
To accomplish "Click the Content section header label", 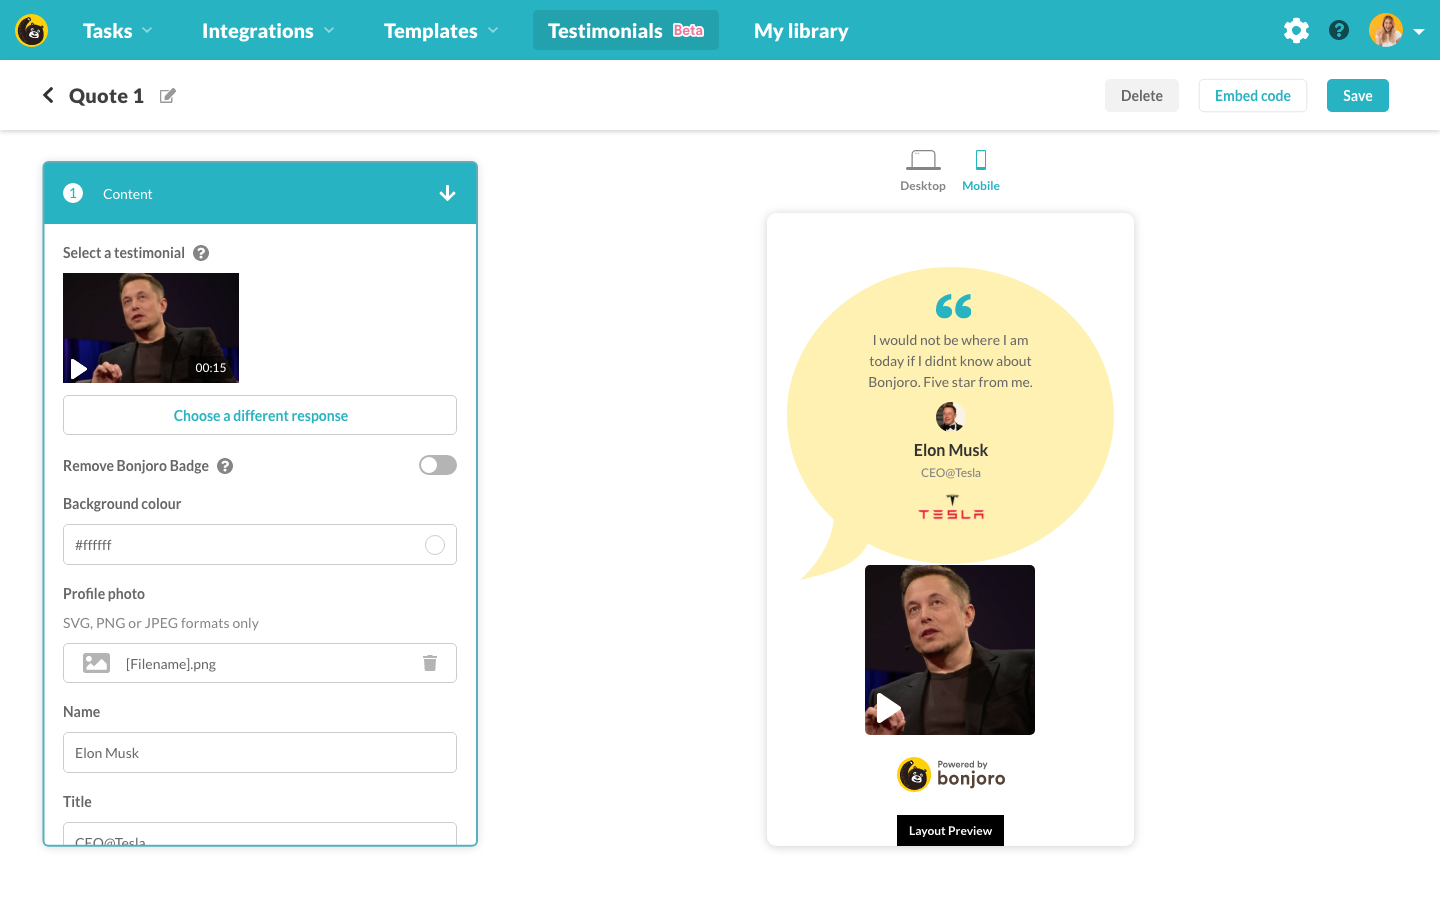I will 128,194.
